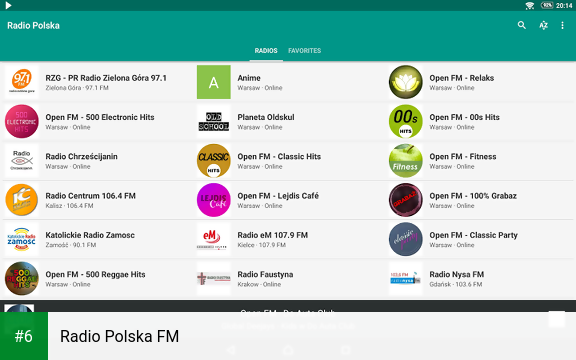This screenshot has height=360, width=576.
Task: Switch to the RADIOS tab
Action: 266,51
